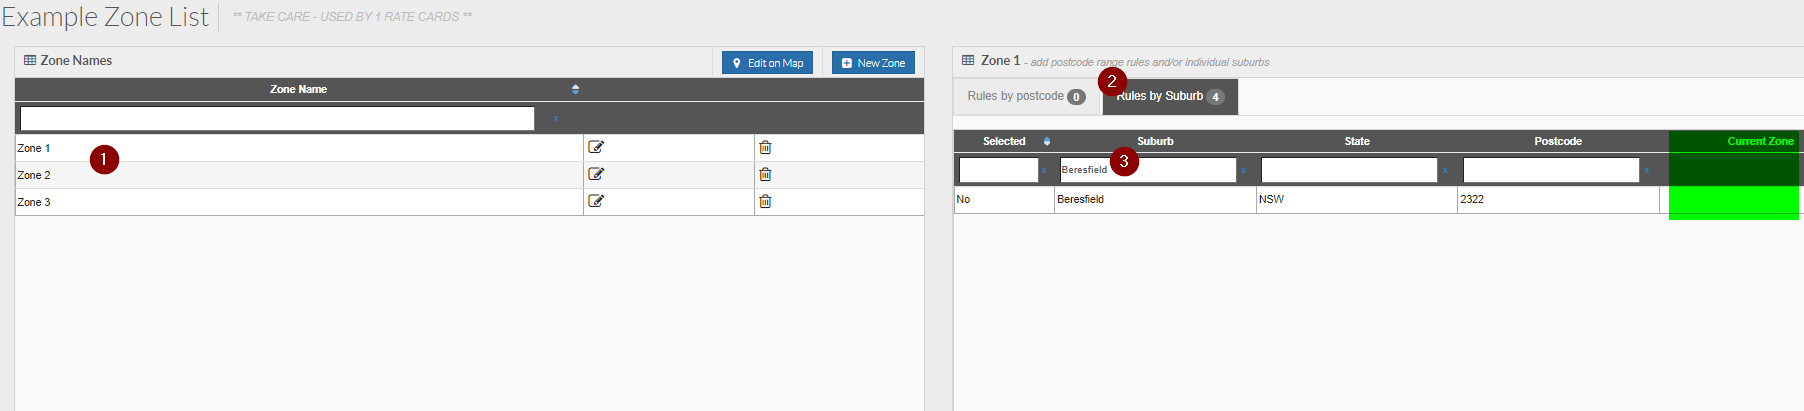Sort the Selected column arrows
This screenshot has height=411, width=1804.
1047,141
